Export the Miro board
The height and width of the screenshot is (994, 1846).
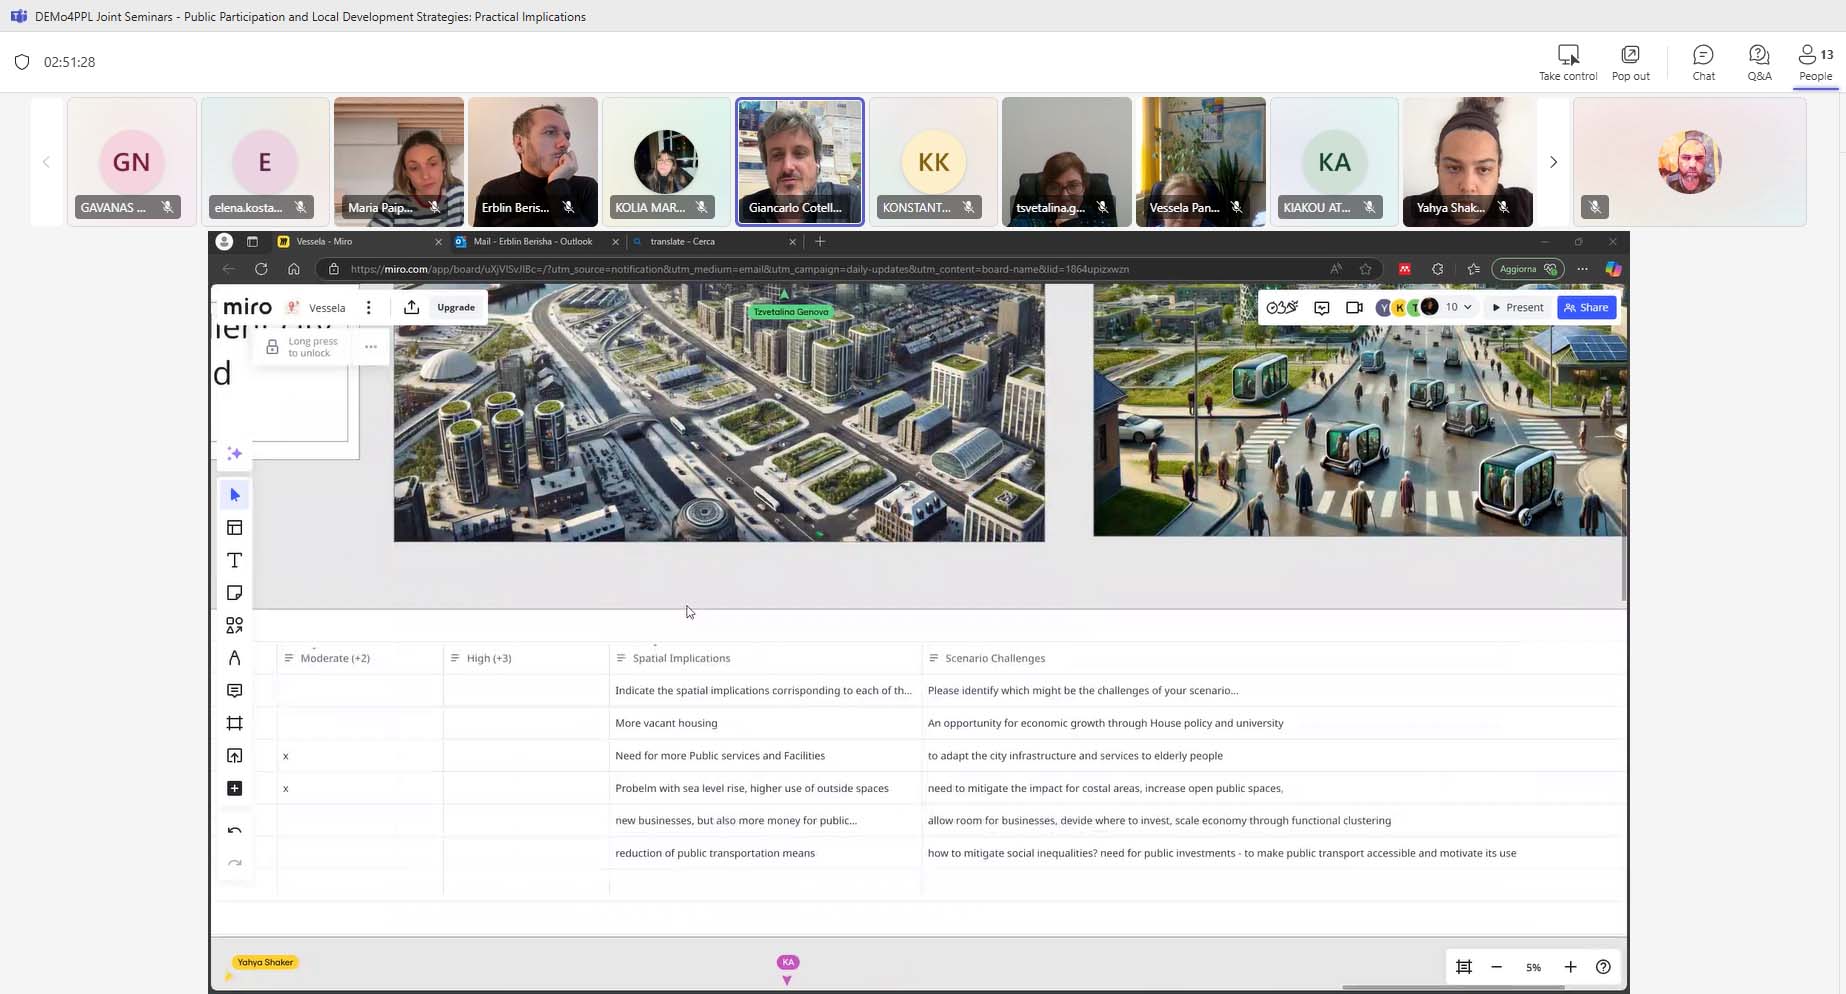[411, 308]
